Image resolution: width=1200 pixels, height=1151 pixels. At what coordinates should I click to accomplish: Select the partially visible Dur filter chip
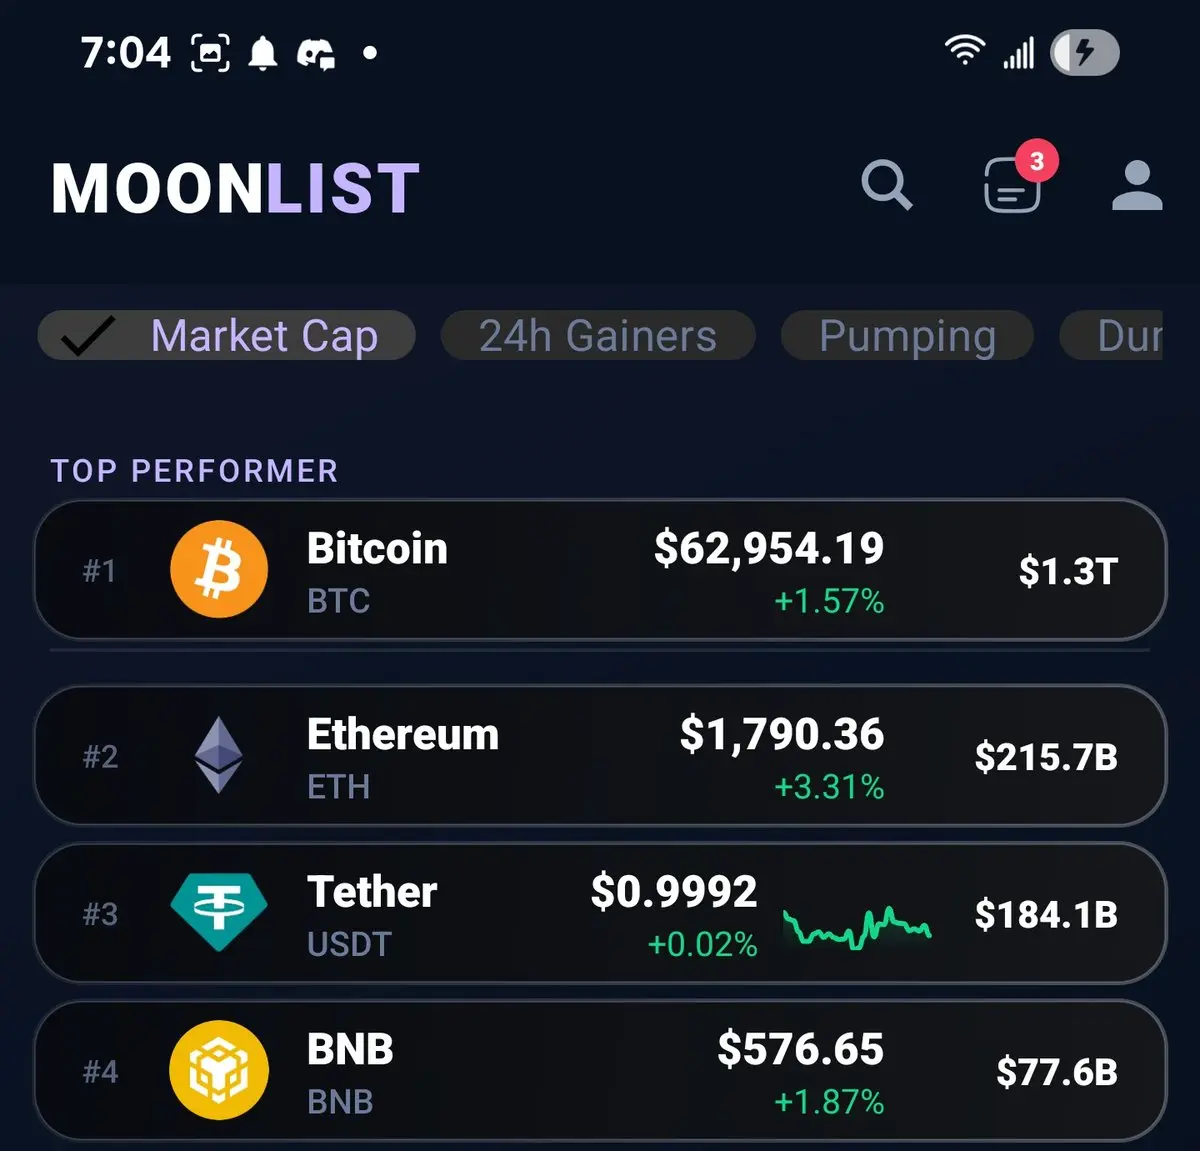click(1112, 335)
